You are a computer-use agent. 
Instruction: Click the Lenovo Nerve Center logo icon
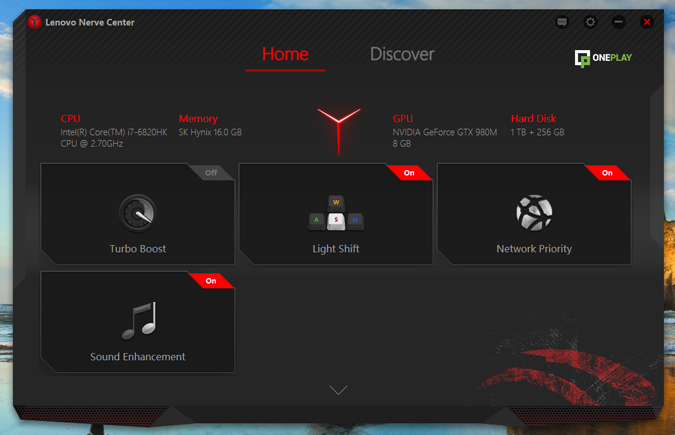(x=34, y=22)
